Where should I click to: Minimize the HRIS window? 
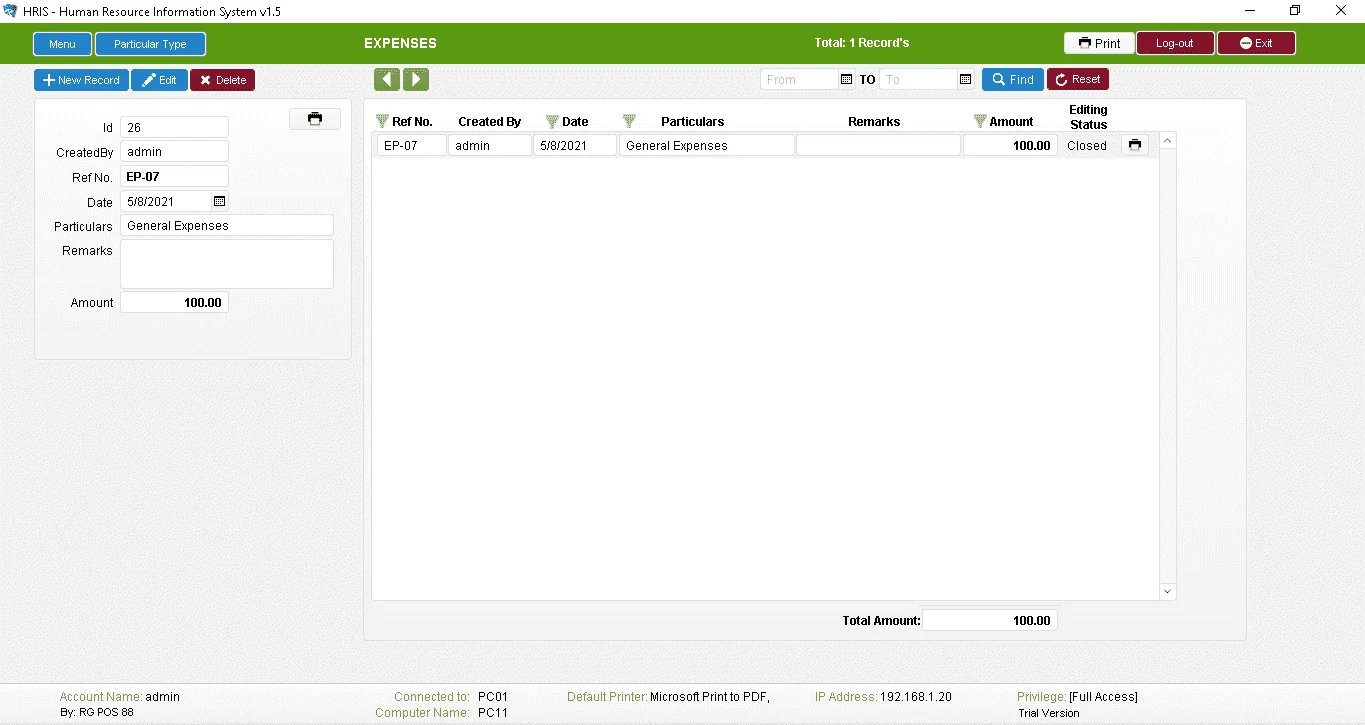point(1249,11)
